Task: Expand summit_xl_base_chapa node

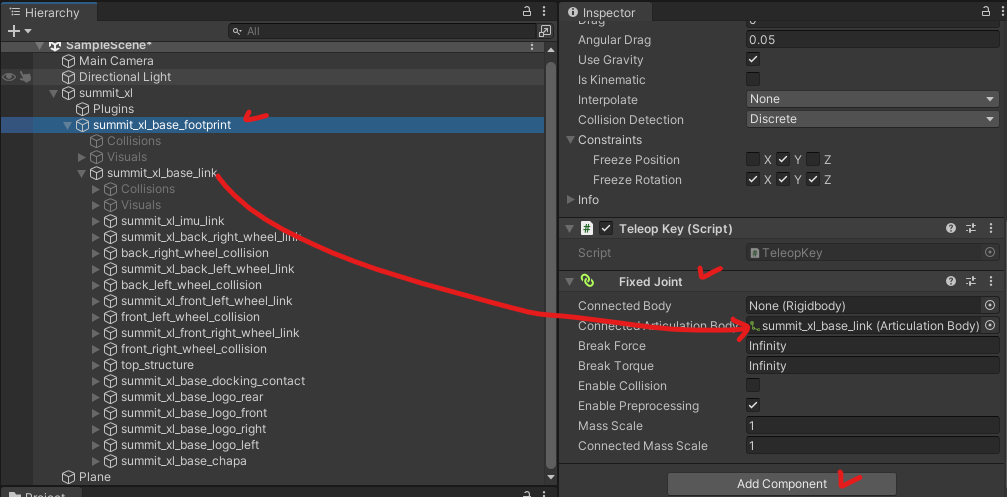Action: 96,461
